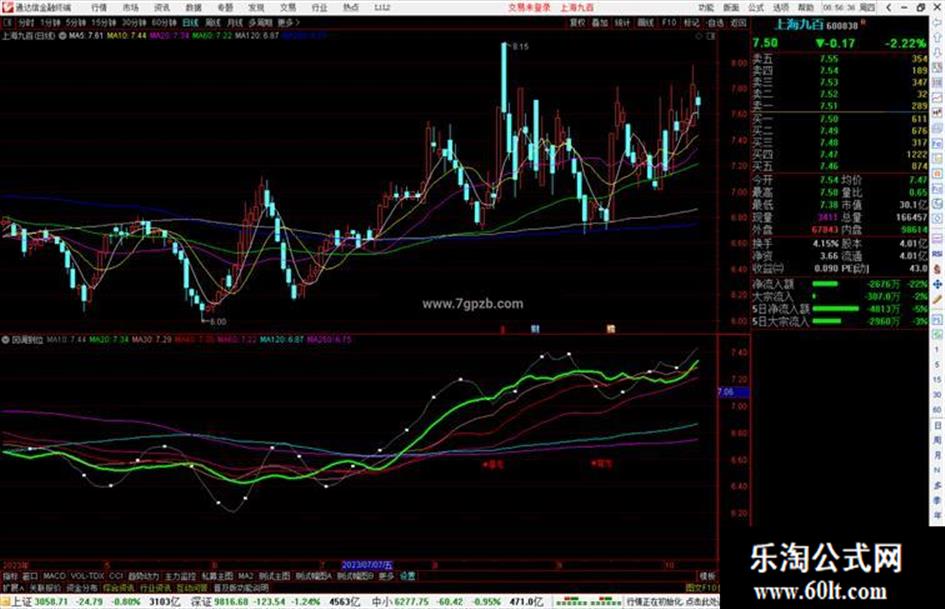This screenshot has height=609, width=945.
Task: Click the 卖五 price 7.55 row
Action: click(839, 59)
